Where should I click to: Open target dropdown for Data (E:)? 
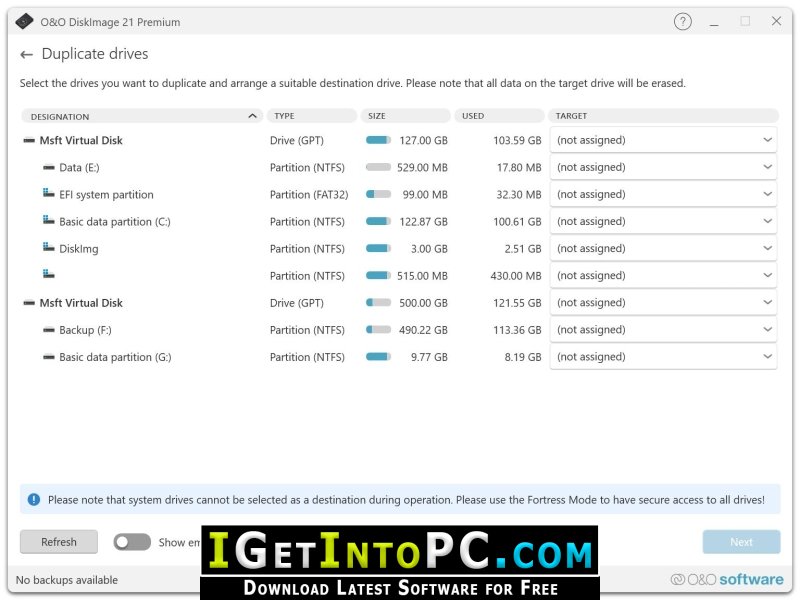click(x=663, y=167)
